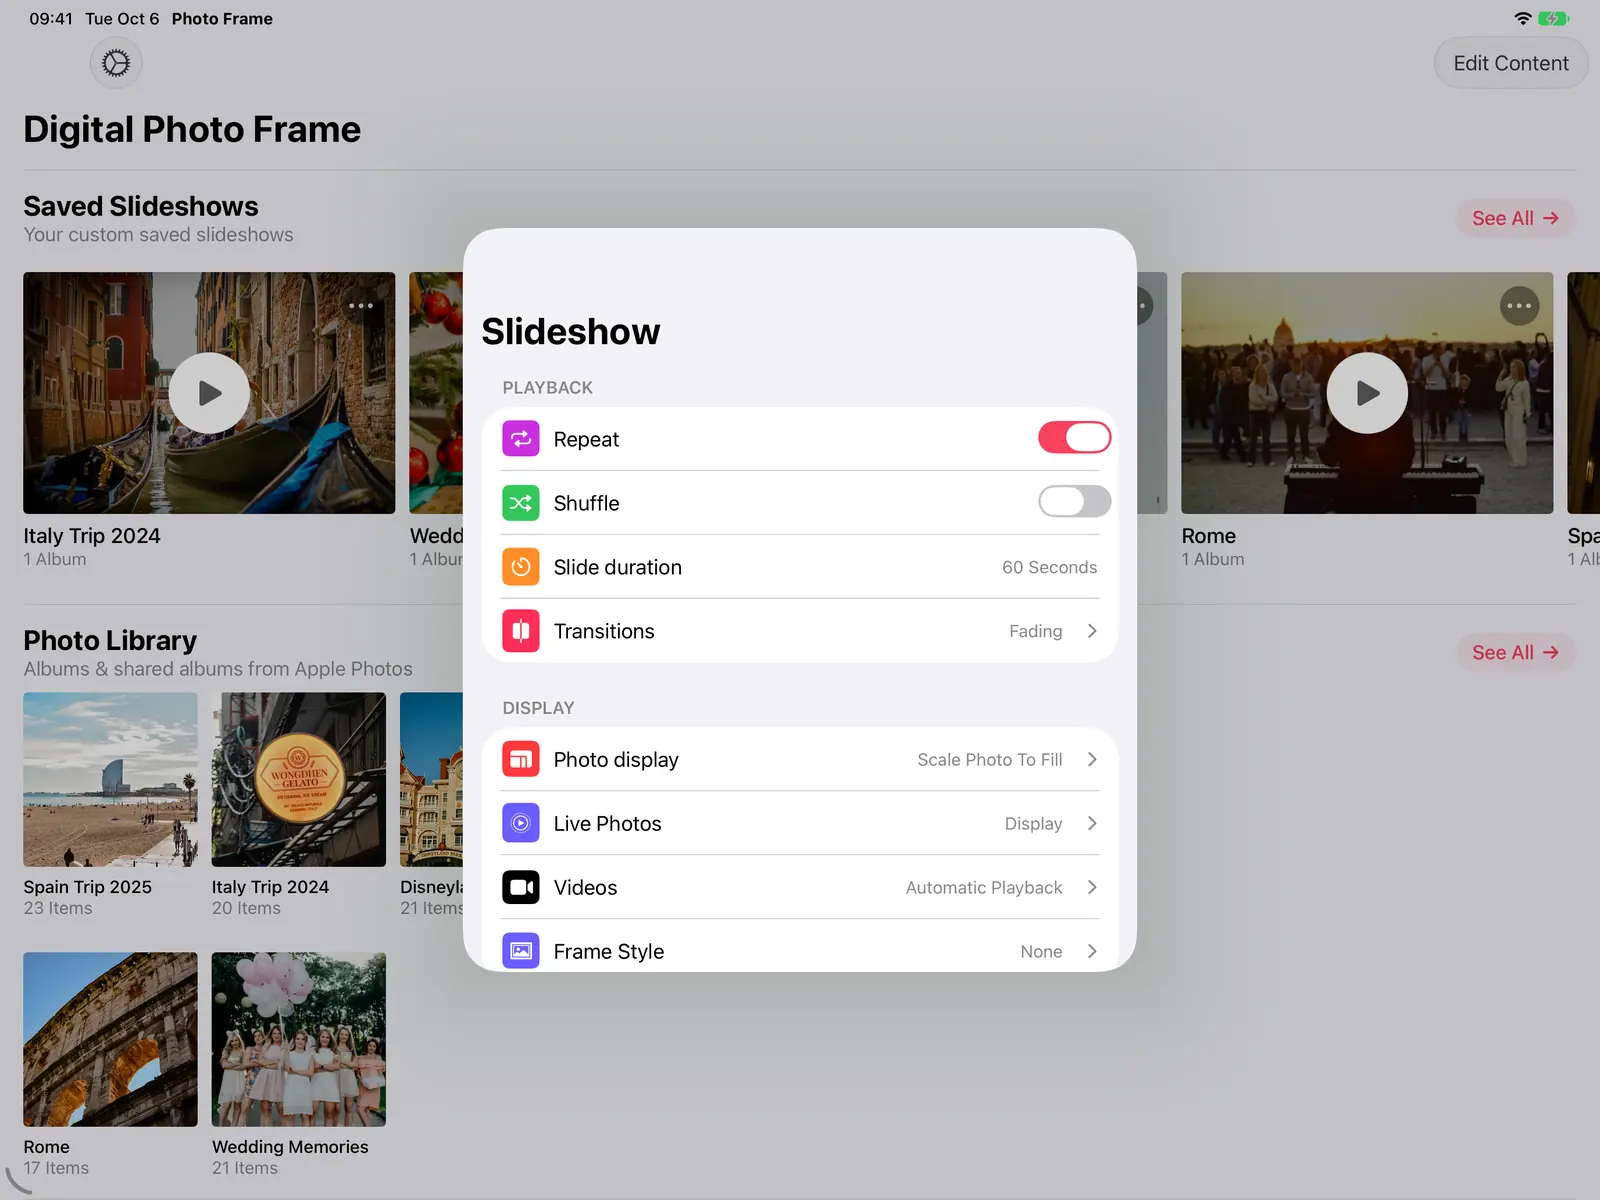Click the 23 Items label under Spain Trip
The height and width of the screenshot is (1200, 1600).
(58, 908)
